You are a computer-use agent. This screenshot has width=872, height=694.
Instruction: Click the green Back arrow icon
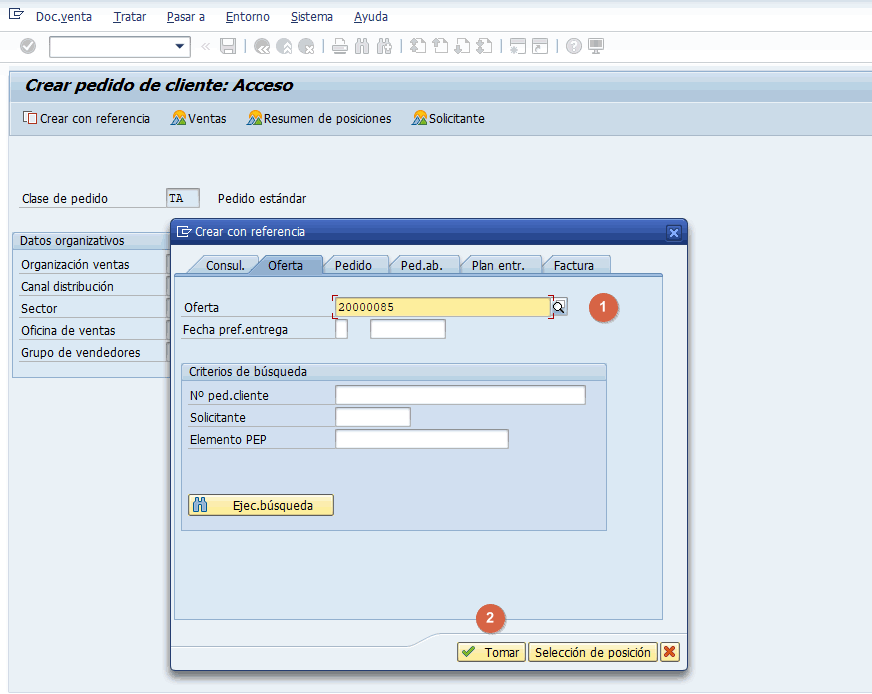pos(262,46)
